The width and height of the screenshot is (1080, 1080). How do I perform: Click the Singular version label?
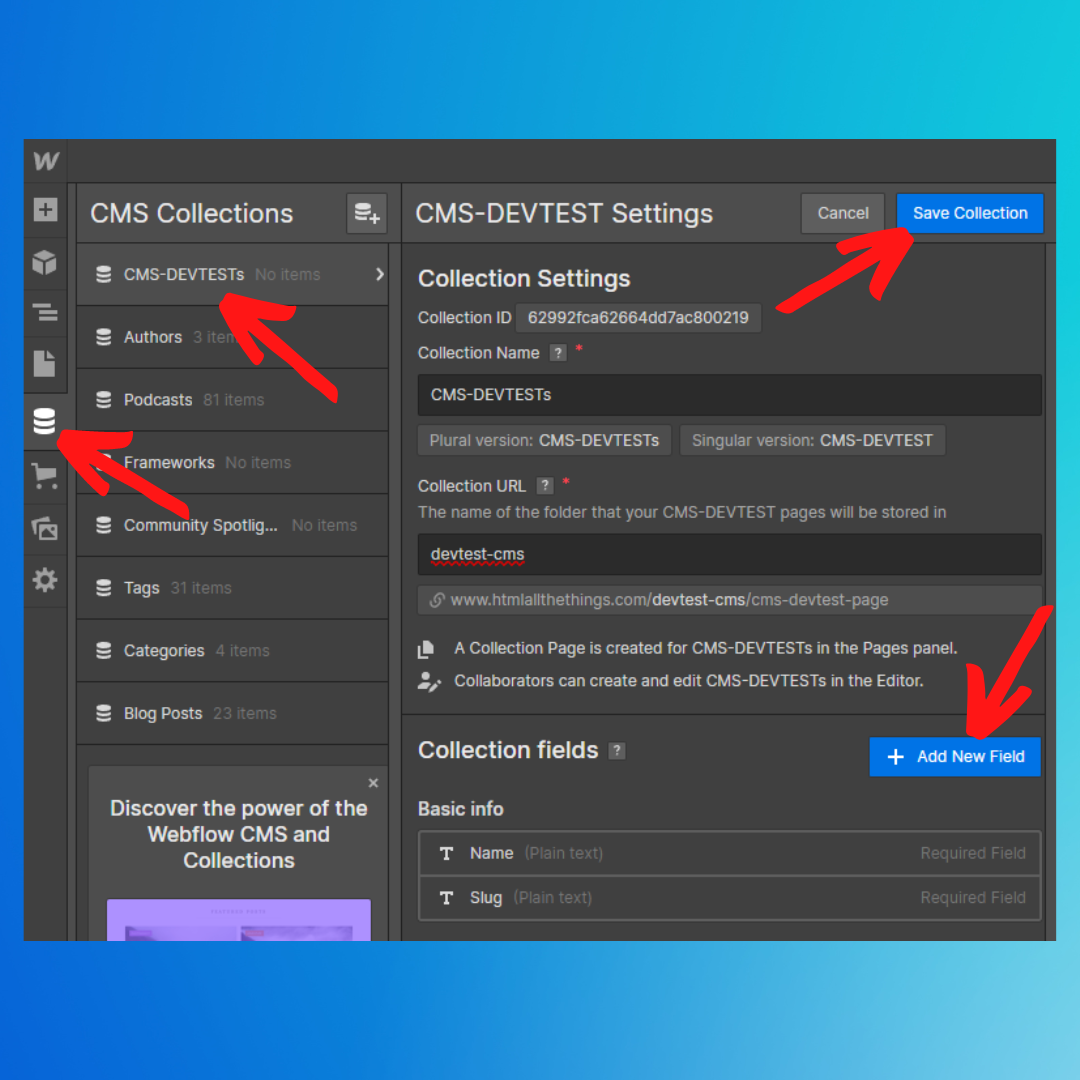pos(812,441)
